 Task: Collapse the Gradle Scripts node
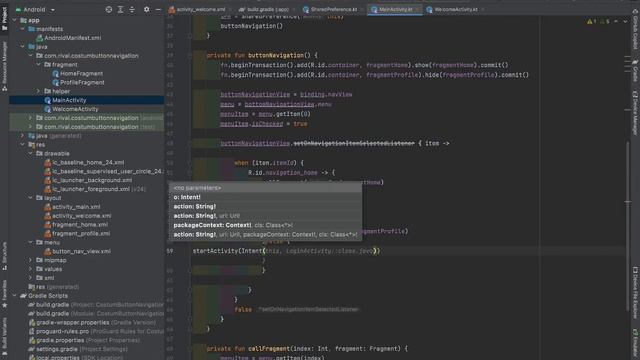click(15, 296)
